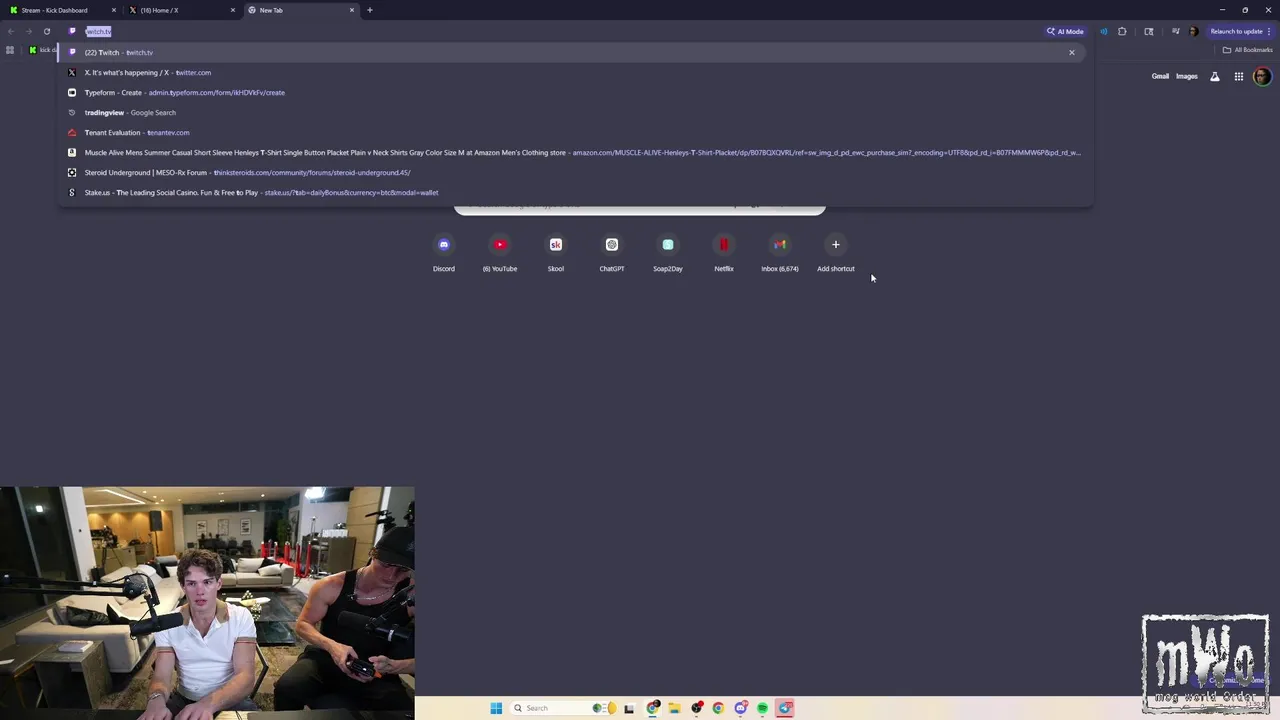The height and width of the screenshot is (720, 1280).
Task: Open the Gmail link
Action: pyautogui.click(x=1160, y=76)
